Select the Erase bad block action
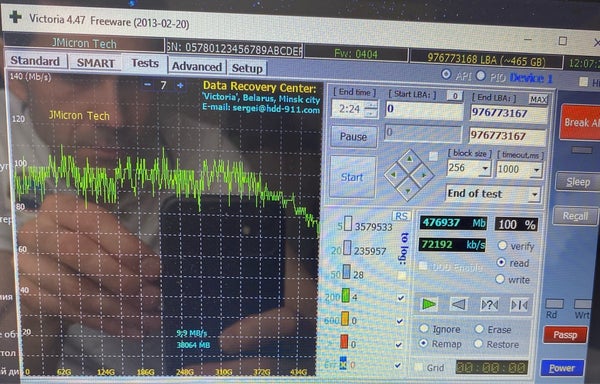The image size is (600, 384). [x=479, y=329]
